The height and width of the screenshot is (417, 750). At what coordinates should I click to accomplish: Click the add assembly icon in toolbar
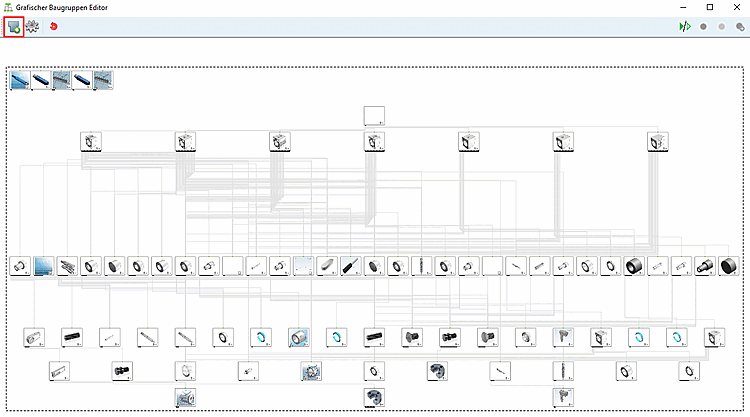(14, 27)
